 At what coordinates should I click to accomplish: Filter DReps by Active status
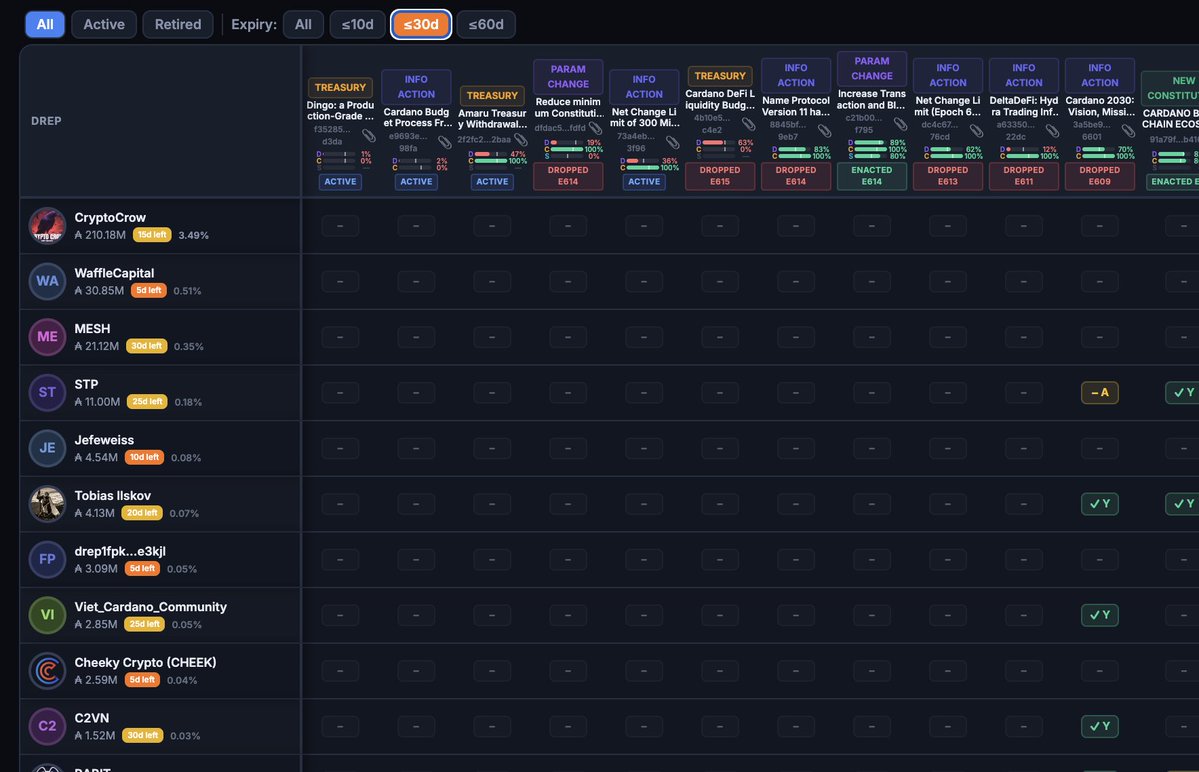point(104,24)
